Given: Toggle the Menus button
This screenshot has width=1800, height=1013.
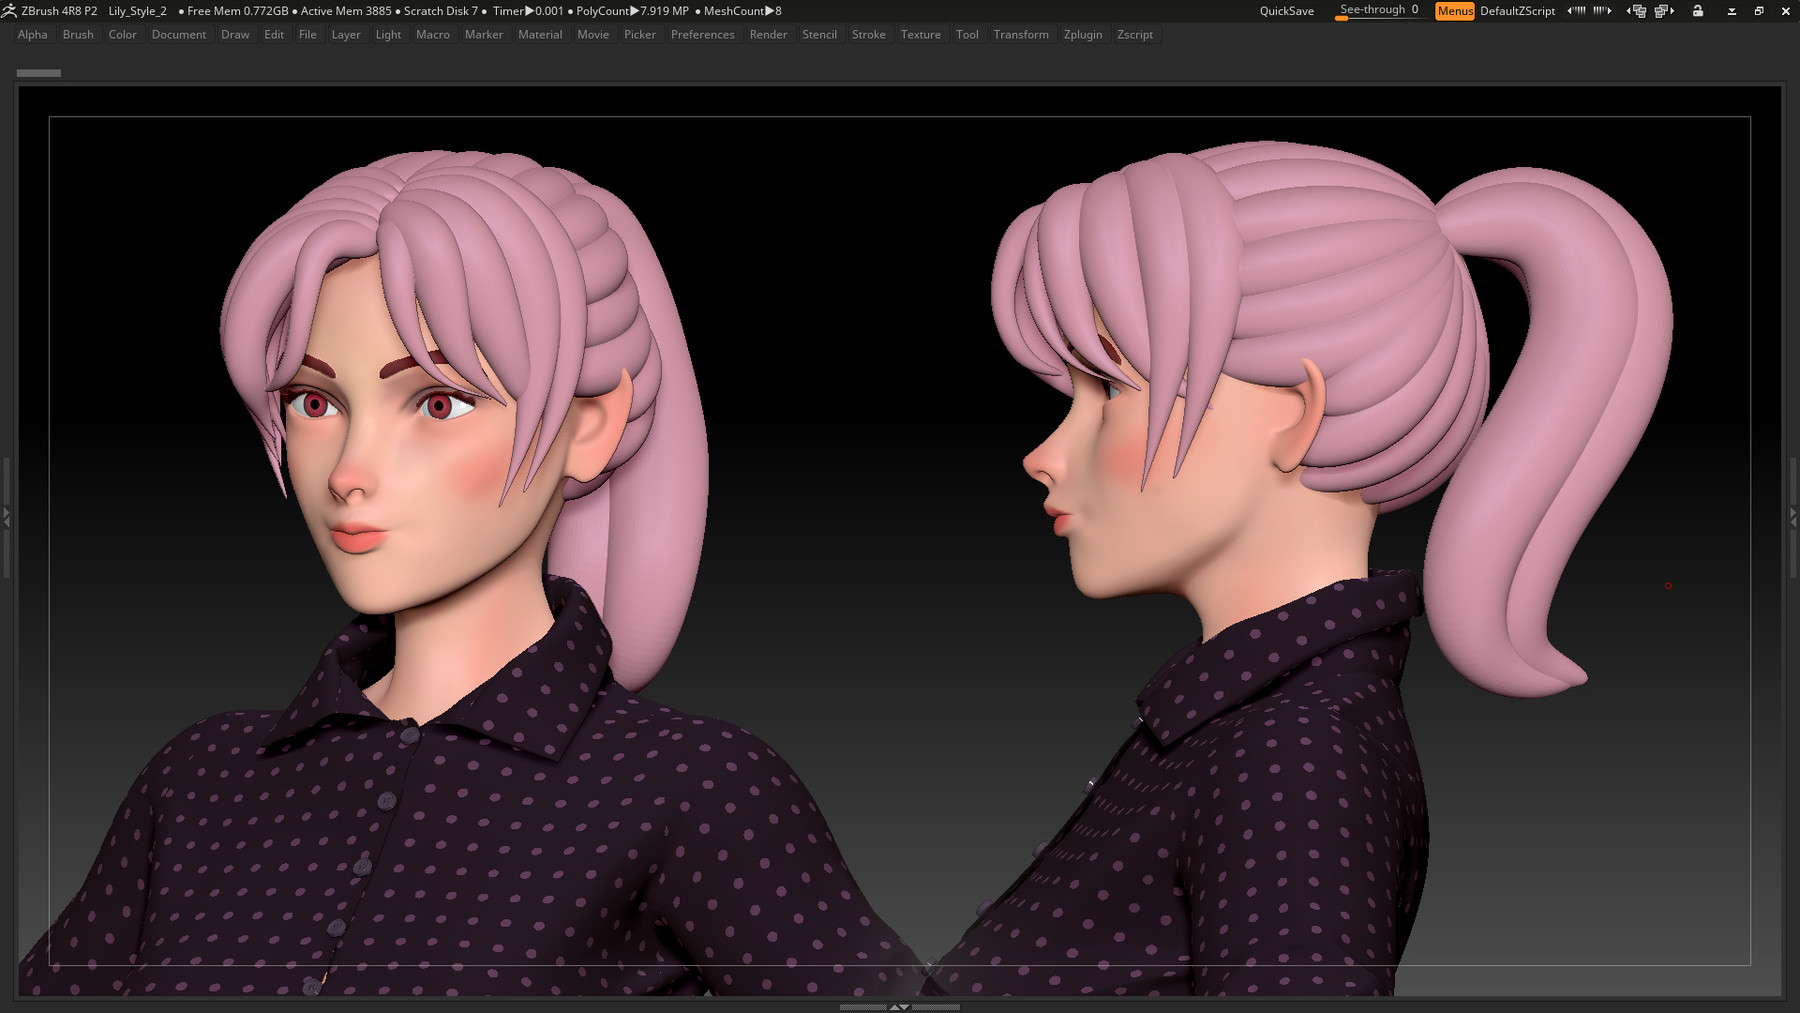Looking at the screenshot, I should [x=1455, y=11].
